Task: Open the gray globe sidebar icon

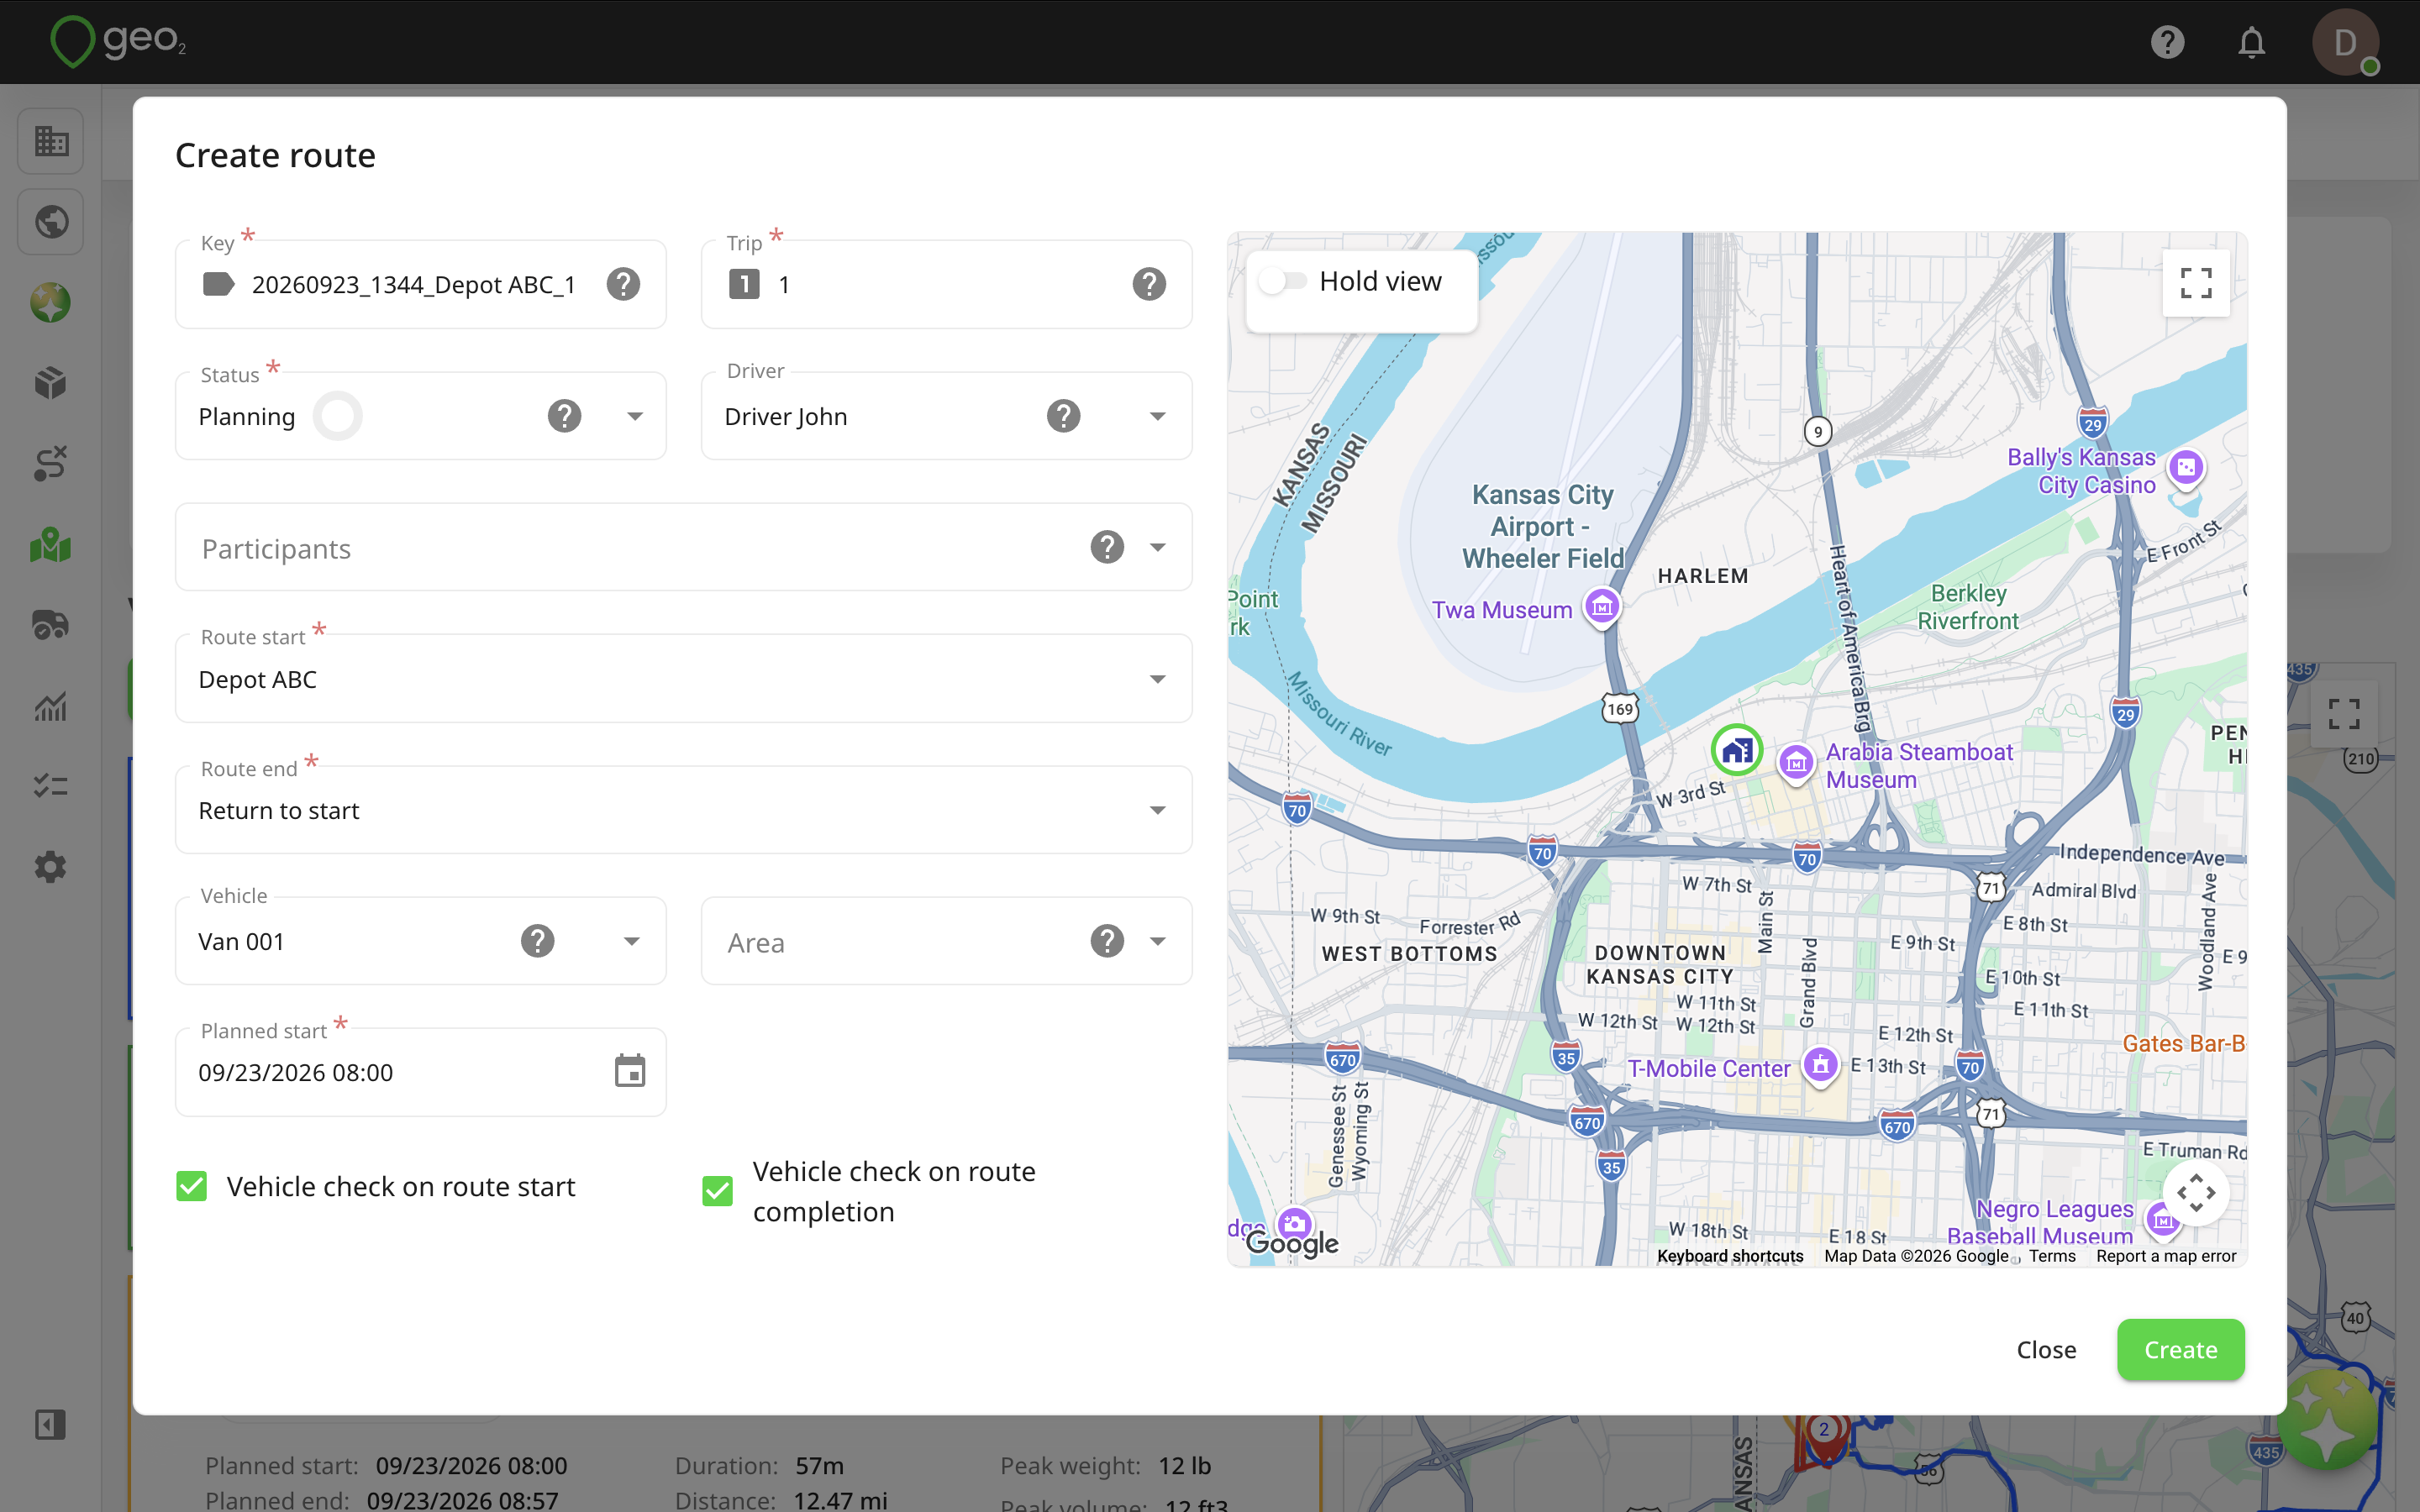Action: [x=50, y=221]
